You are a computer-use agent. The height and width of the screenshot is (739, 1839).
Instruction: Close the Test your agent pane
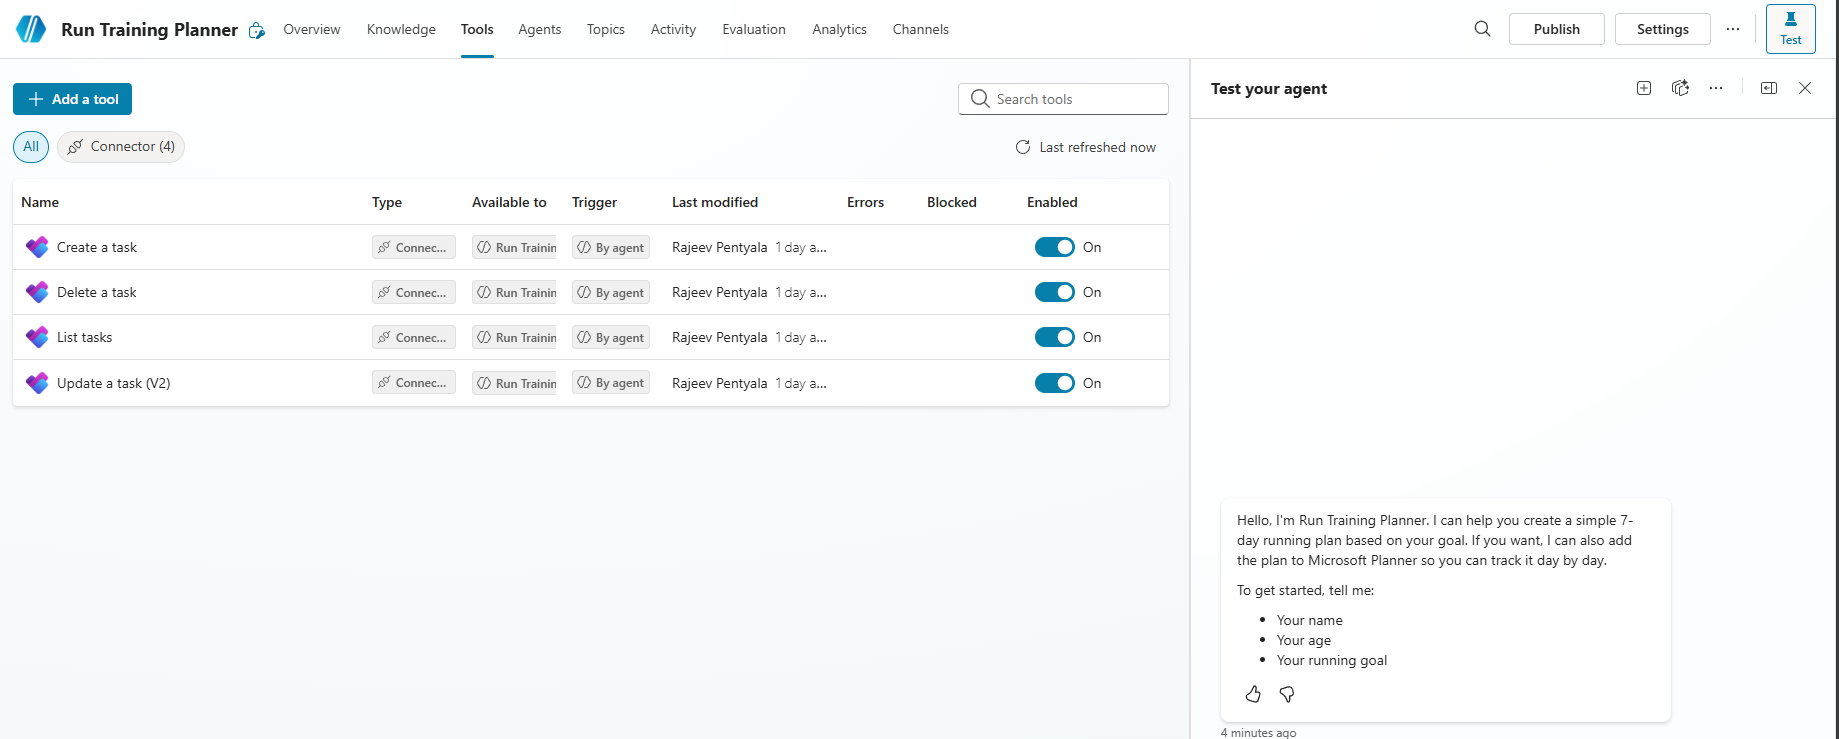[1805, 88]
